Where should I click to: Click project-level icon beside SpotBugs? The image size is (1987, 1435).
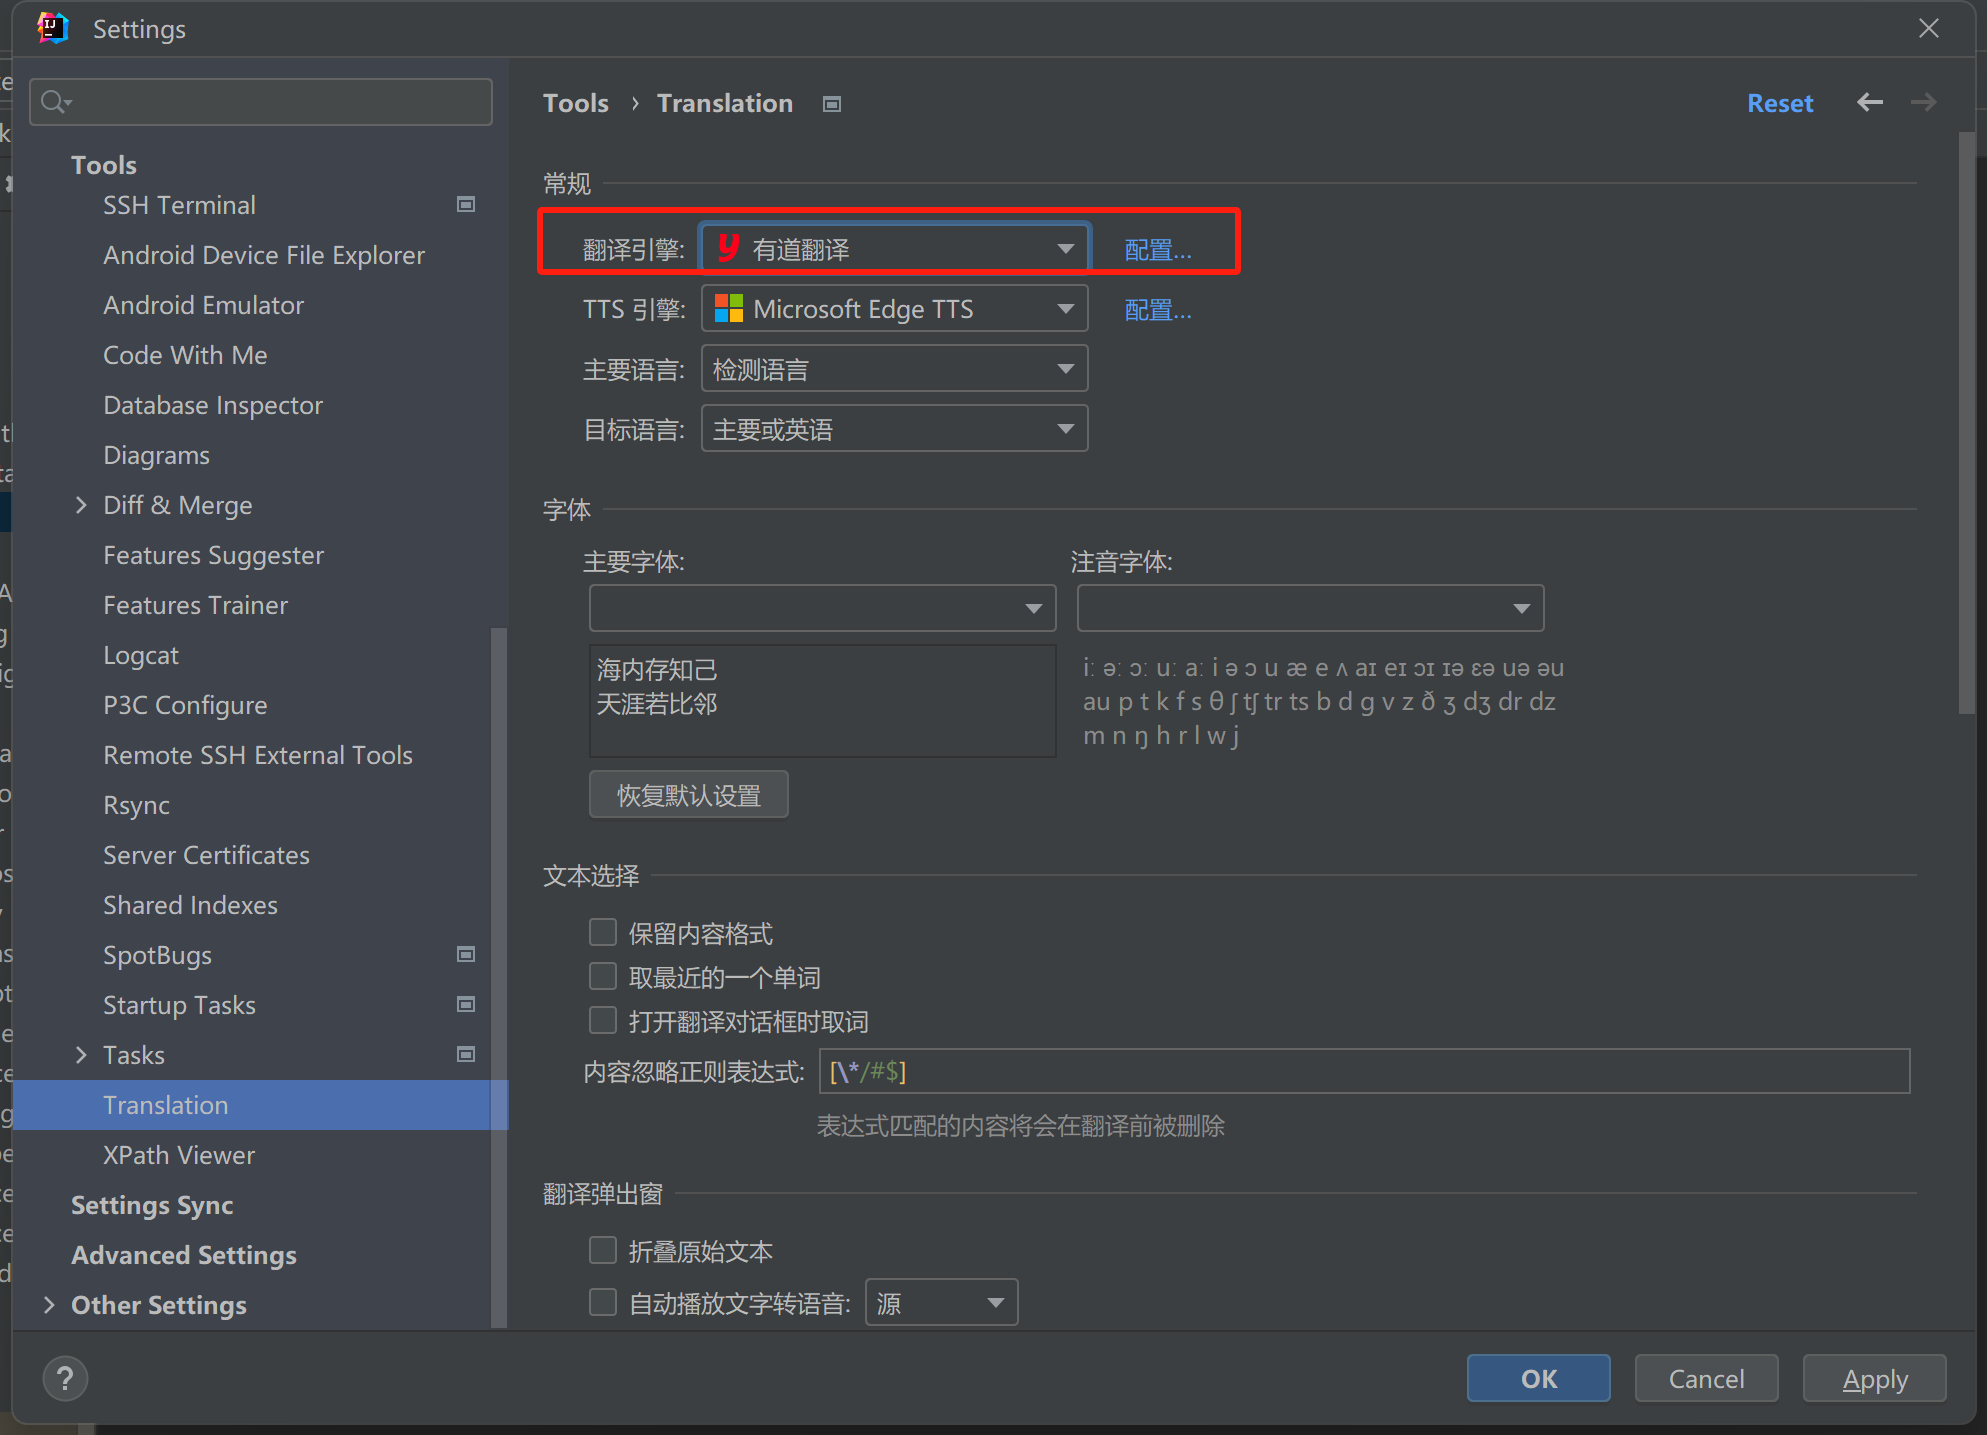466,955
